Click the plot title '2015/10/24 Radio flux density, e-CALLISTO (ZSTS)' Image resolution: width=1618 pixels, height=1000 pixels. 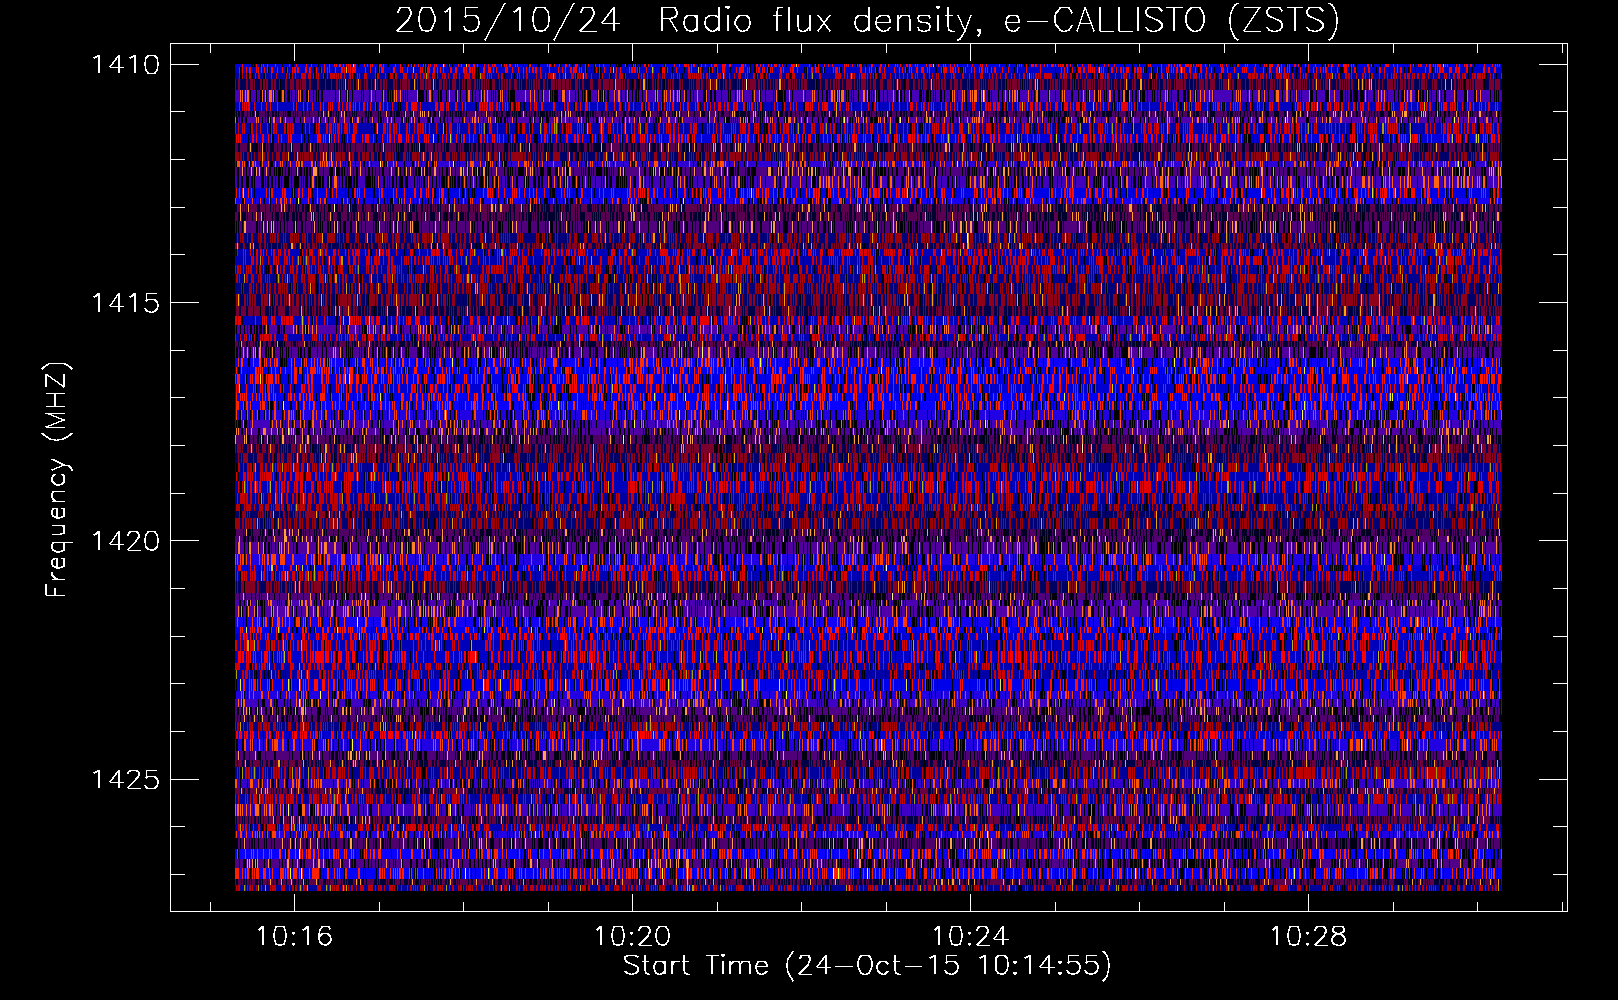point(867,20)
